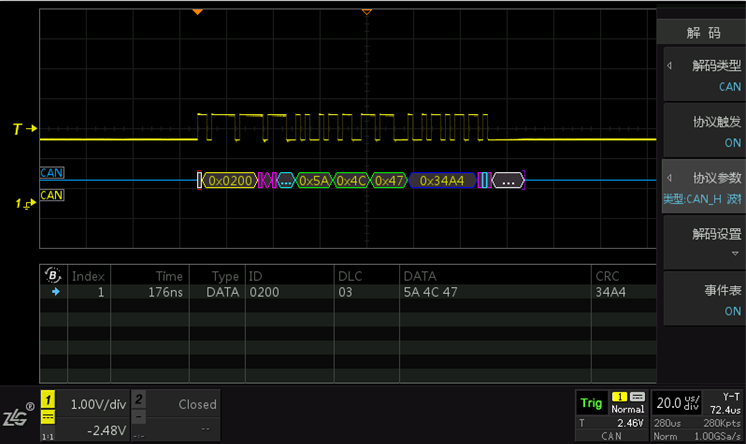Click the 1:1 probe ratio label

[x=48, y=436]
